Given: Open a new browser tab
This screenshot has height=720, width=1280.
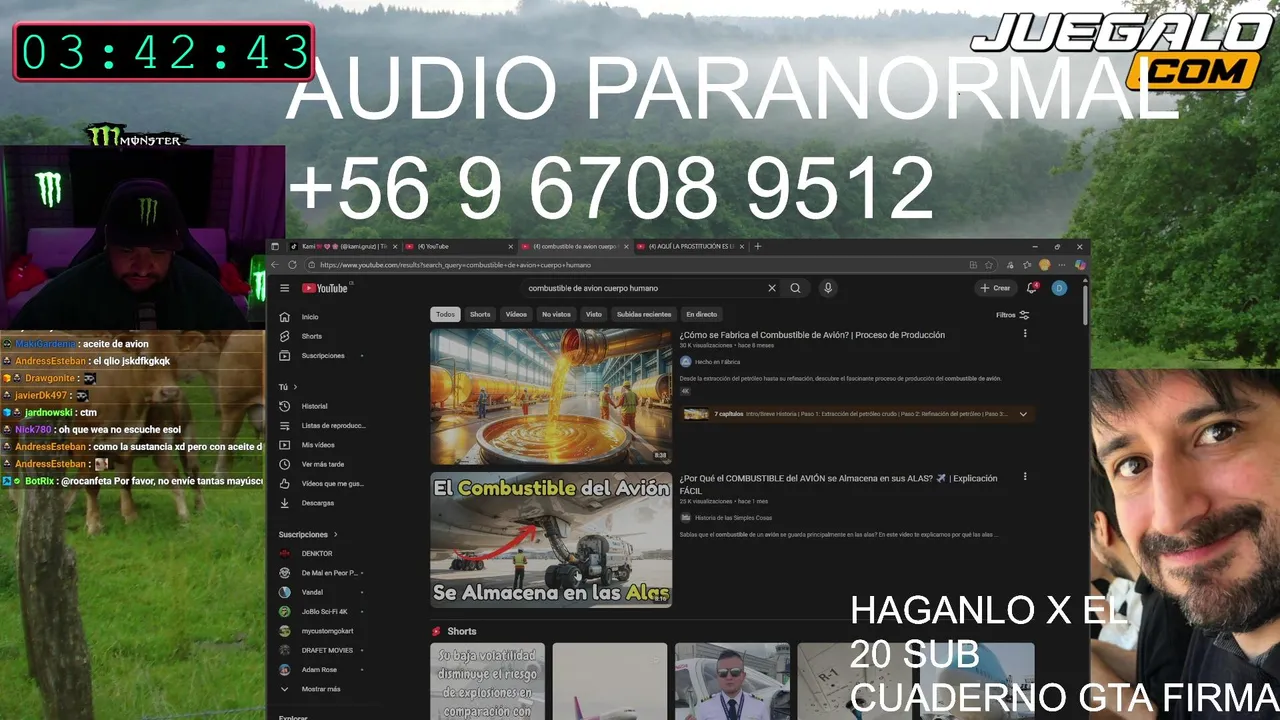Looking at the screenshot, I should pos(758,246).
